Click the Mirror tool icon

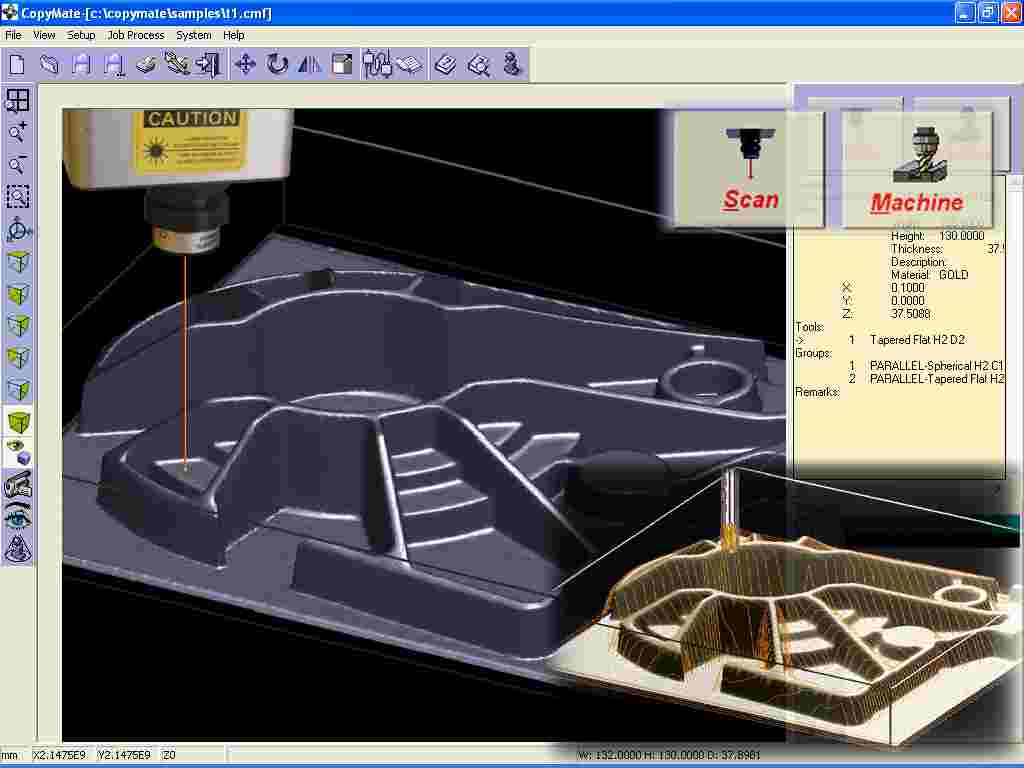(310, 65)
